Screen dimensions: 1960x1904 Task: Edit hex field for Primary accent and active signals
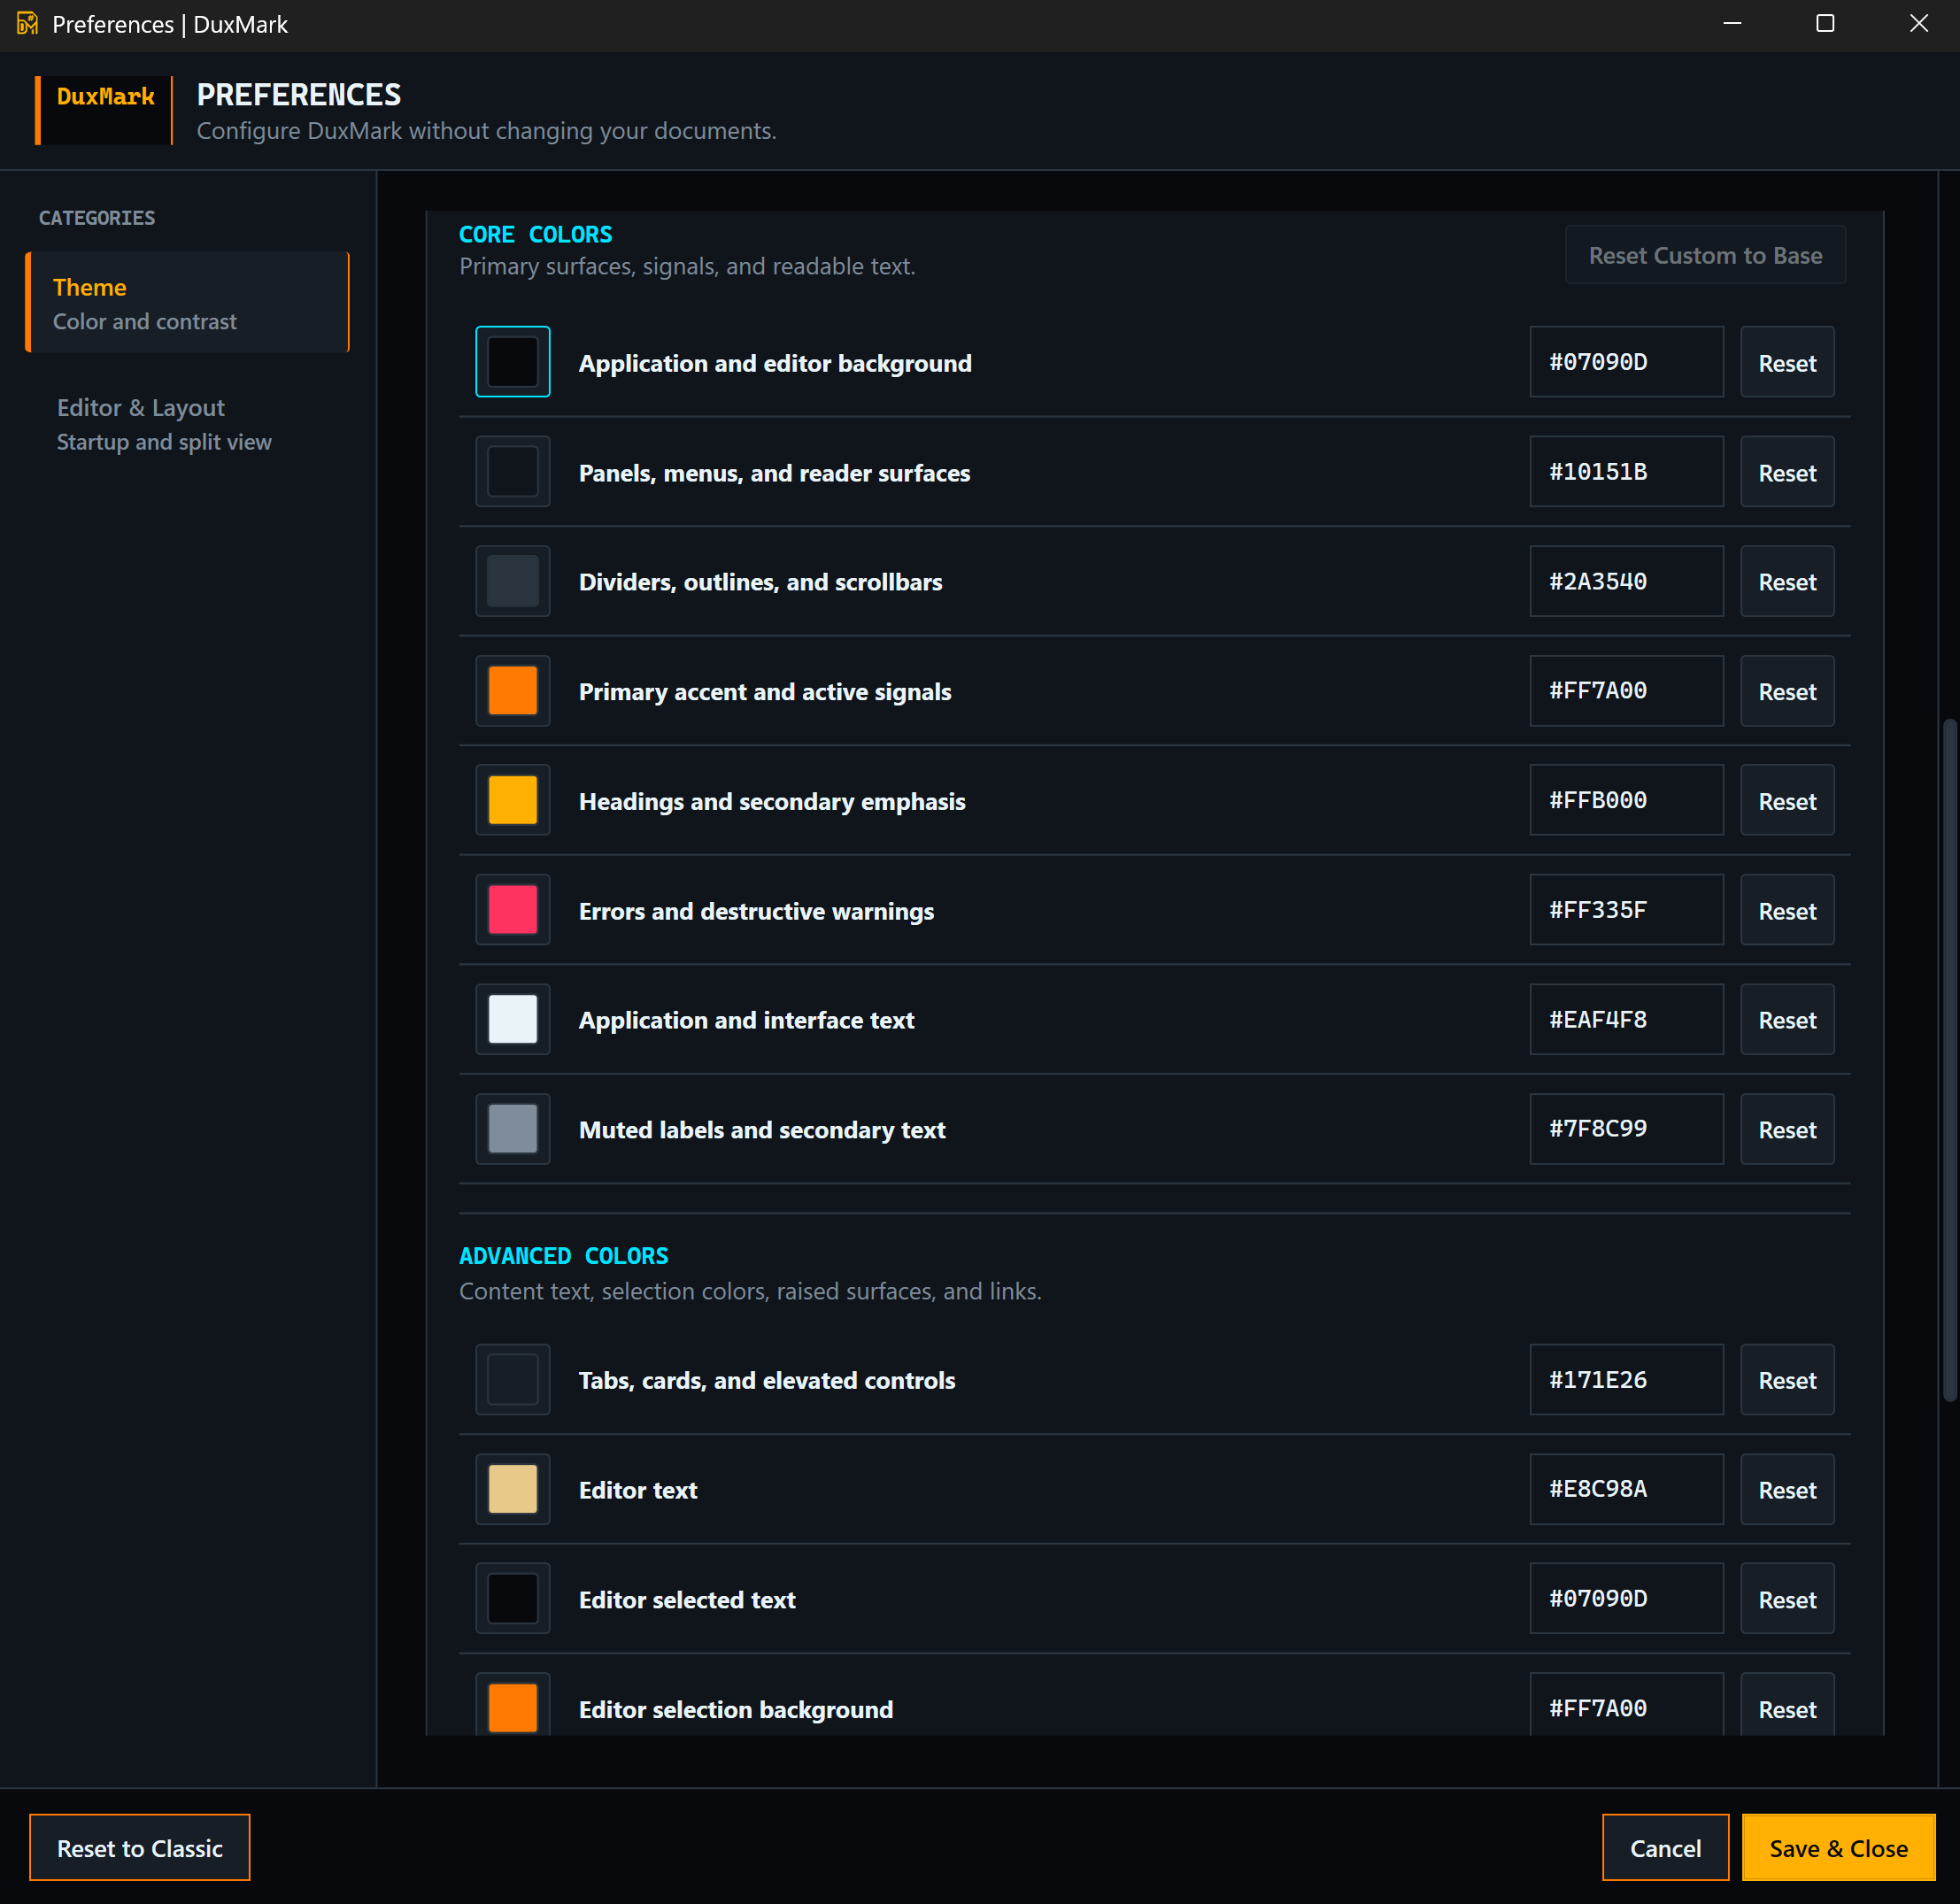[1627, 691]
